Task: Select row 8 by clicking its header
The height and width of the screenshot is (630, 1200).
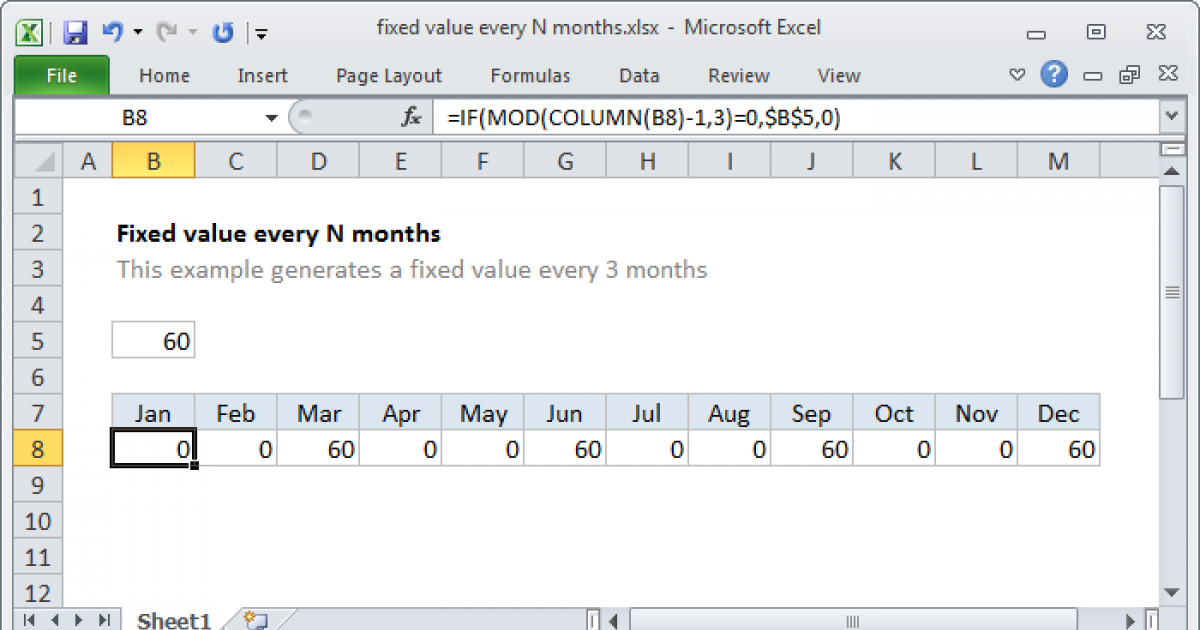Action: 37,448
